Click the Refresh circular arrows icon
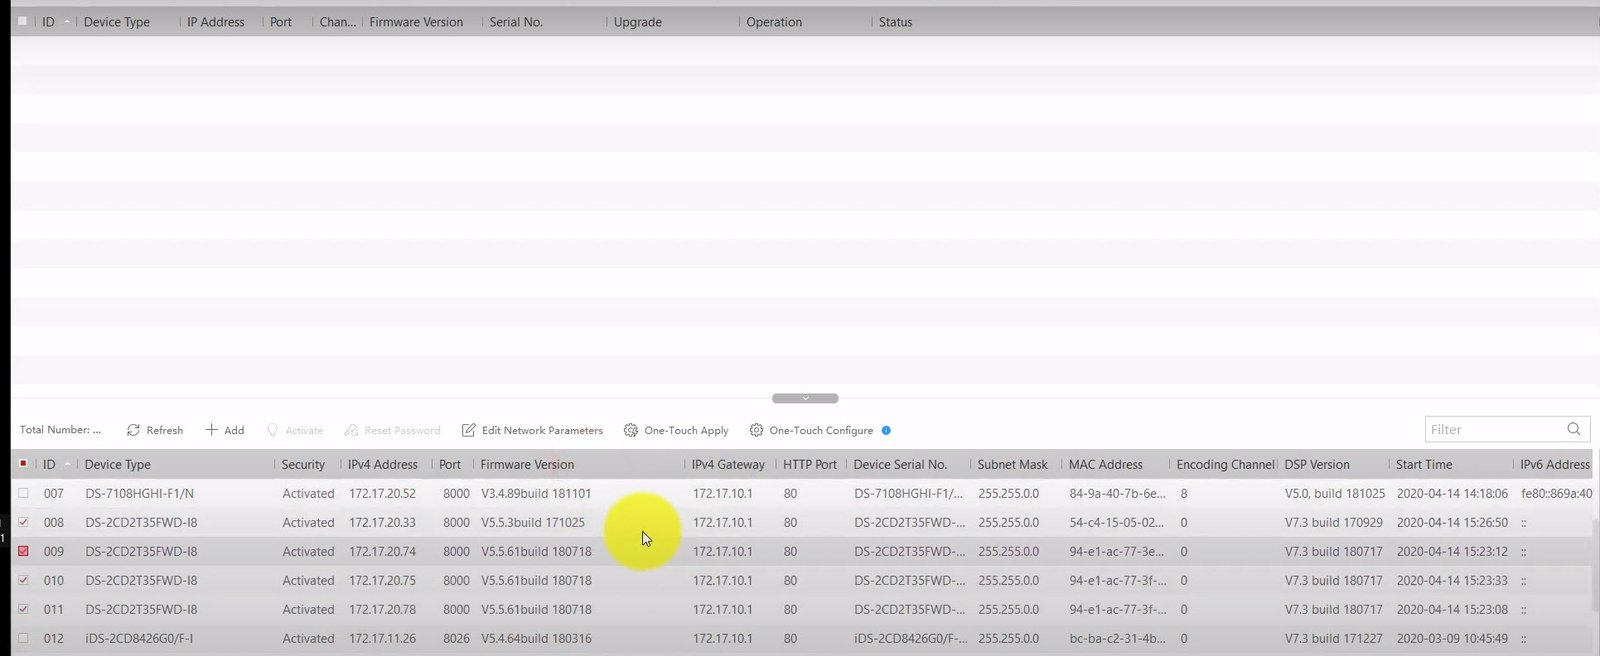 coord(133,430)
